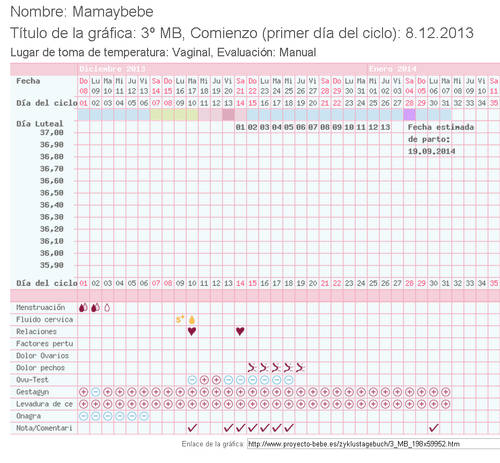Viewport: 500px width, 463px height.
Task: Click the 'Fluido cervica' row label
Action: pyautogui.click(x=44, y=319)
